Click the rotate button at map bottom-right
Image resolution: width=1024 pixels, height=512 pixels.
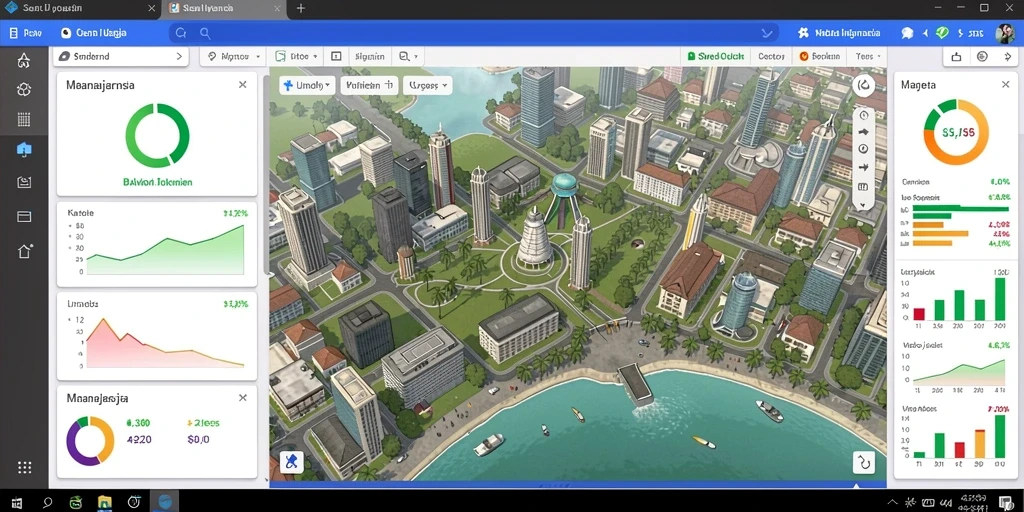(864, 462)
